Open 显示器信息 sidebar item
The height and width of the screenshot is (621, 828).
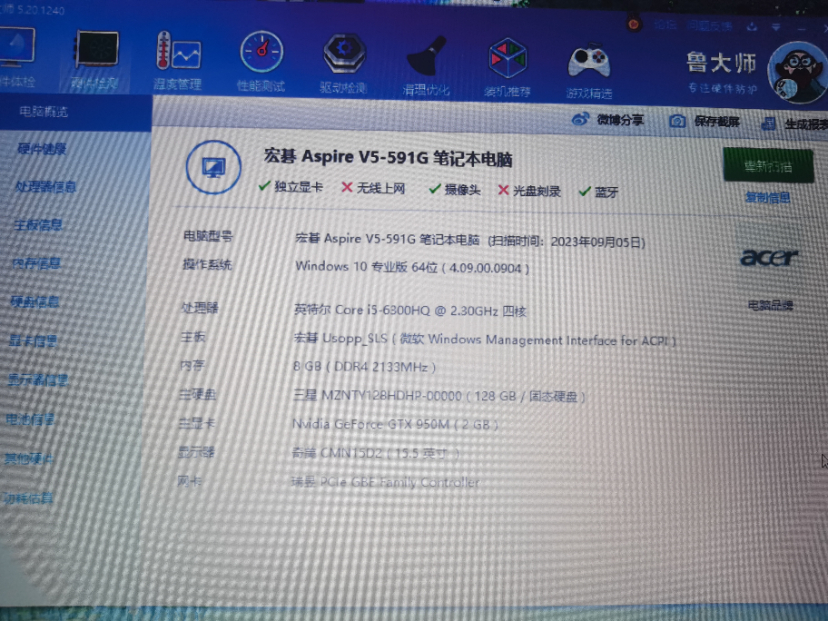pos(38,380)
